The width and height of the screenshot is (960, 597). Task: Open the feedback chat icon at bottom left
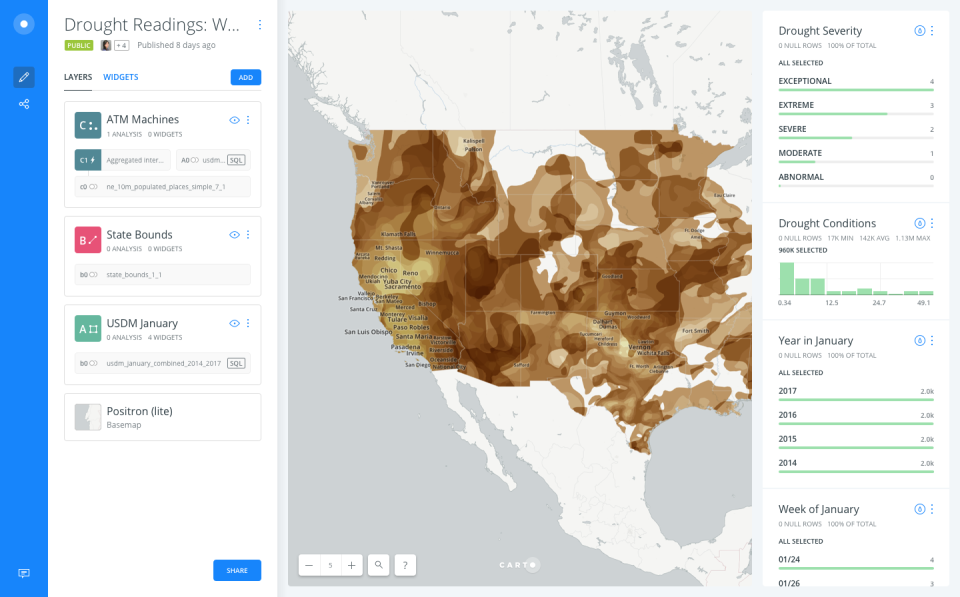24,573
